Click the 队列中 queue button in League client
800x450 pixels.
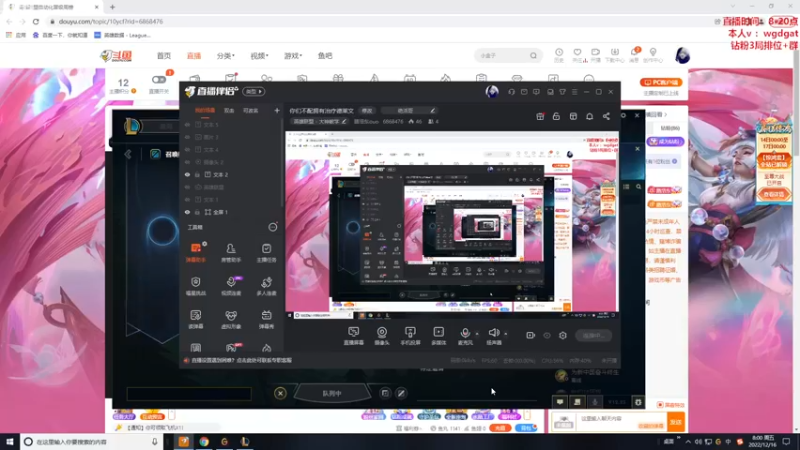tap(332, 393)
